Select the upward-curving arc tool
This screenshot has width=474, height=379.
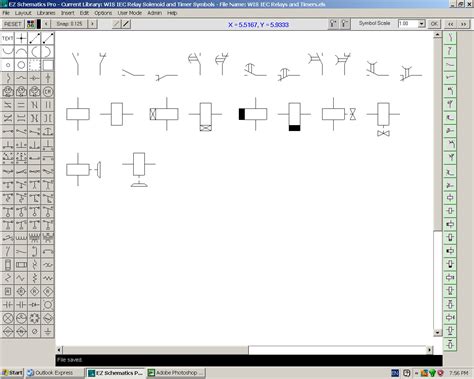pos(8,52)
